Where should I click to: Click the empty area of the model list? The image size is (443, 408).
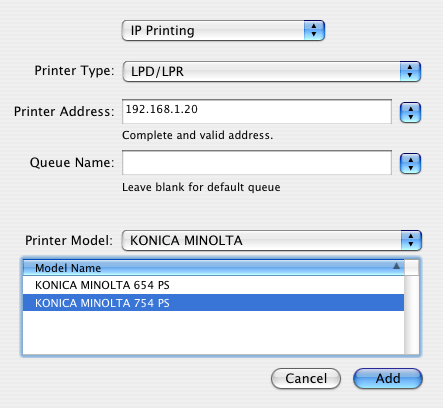213,333
